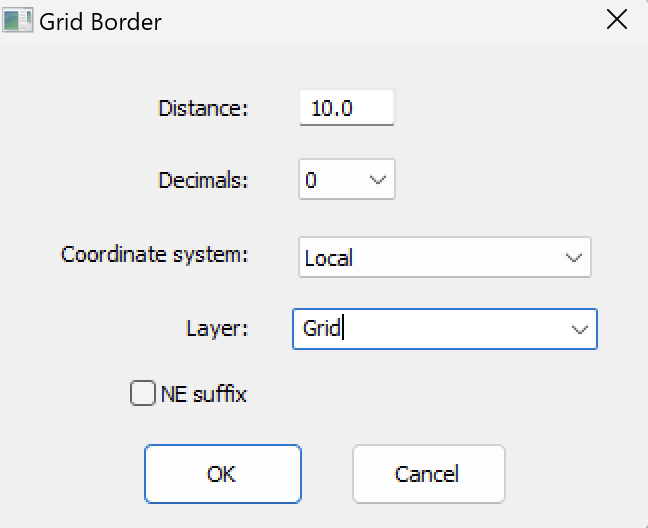Click blank area right of NE suffix
Viewport: 648px width, 528px height.
coord(413,393)
